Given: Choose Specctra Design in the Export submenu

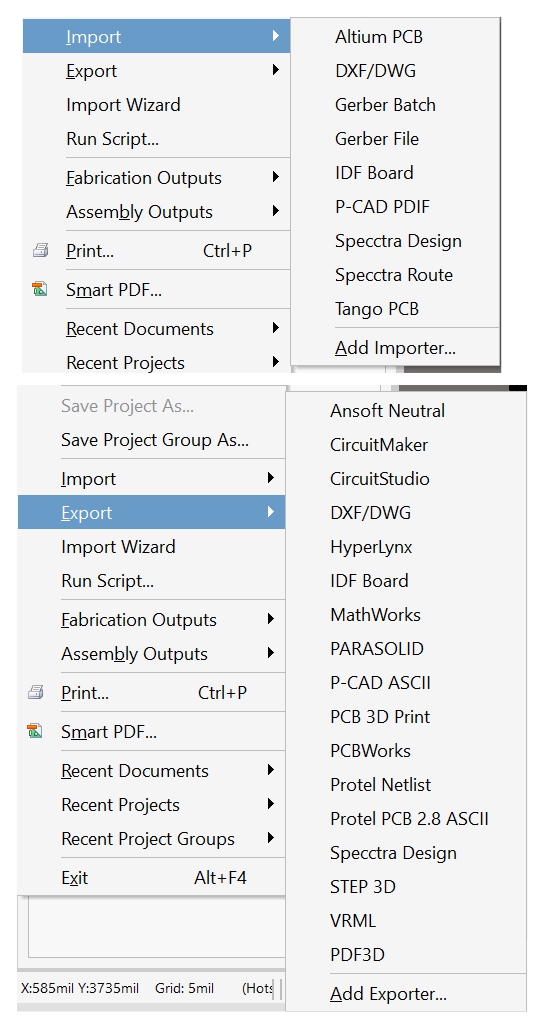Looking at the screenshot, I should (394, 853).
